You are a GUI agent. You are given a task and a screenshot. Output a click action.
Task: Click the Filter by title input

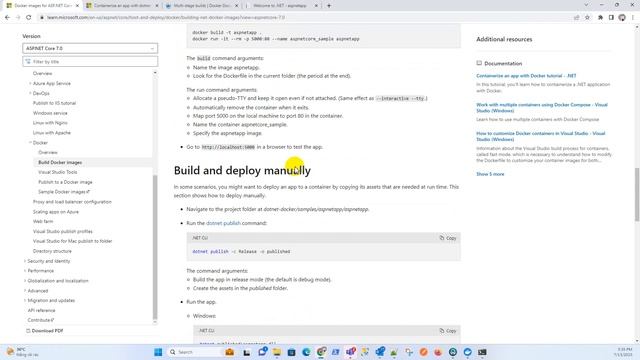(90, 62)
